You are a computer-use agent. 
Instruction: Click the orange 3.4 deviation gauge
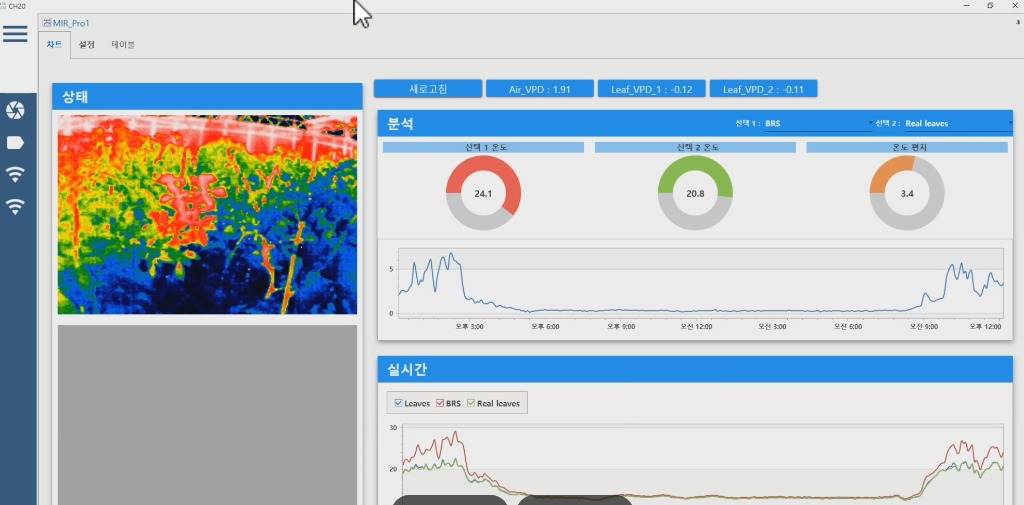906,193
